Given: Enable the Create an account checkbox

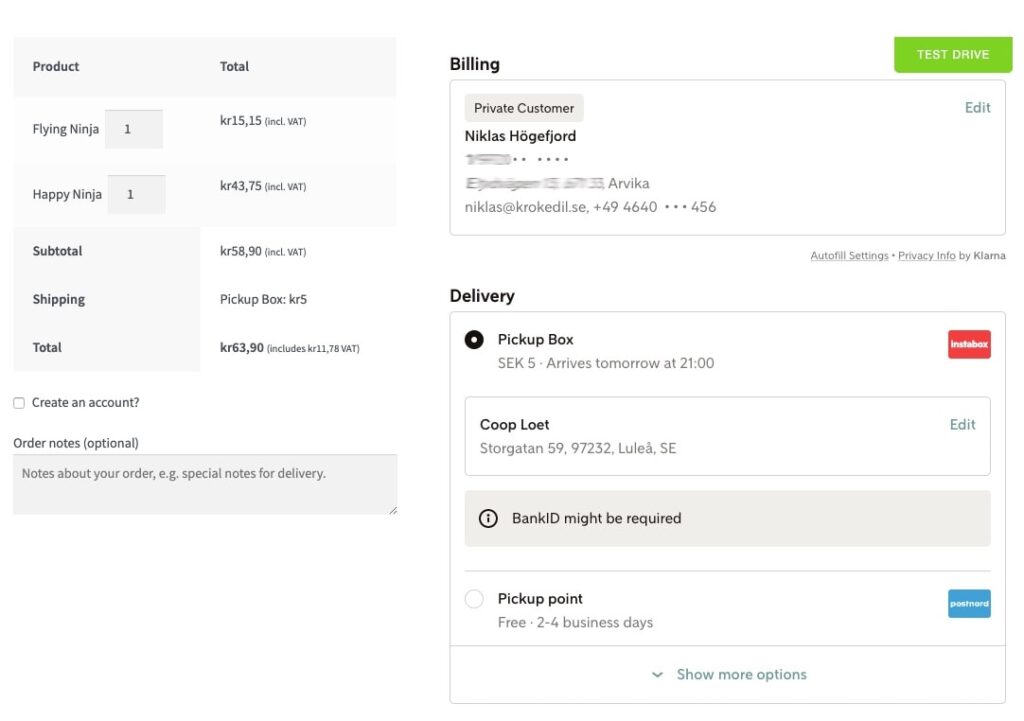Looking at the screenshot, I should point(19,403).
